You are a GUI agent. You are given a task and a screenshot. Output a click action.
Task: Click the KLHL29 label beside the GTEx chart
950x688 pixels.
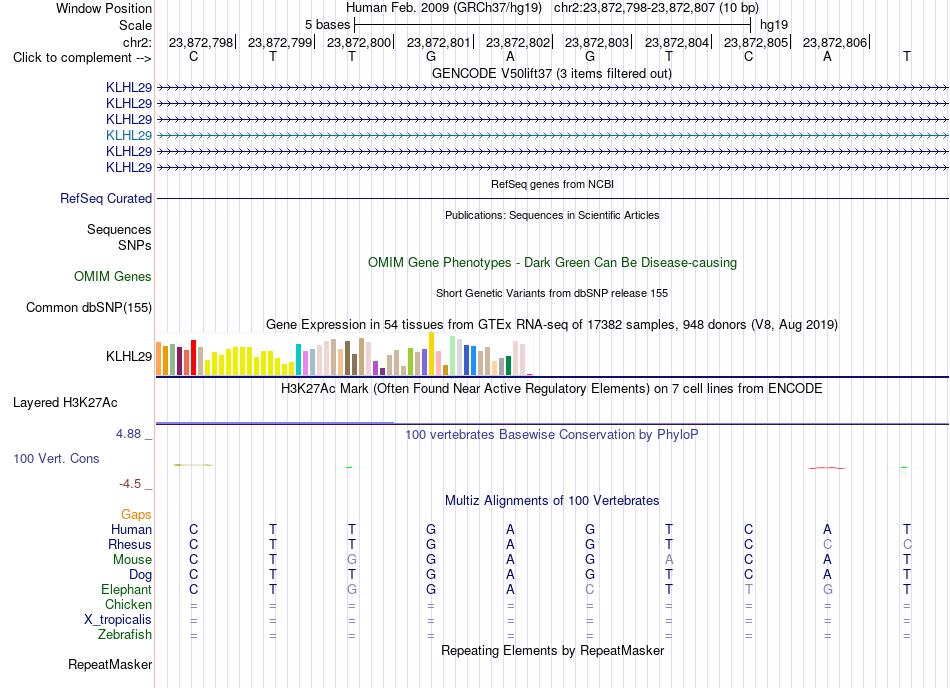pyautogui.click(x=128, y=356)
